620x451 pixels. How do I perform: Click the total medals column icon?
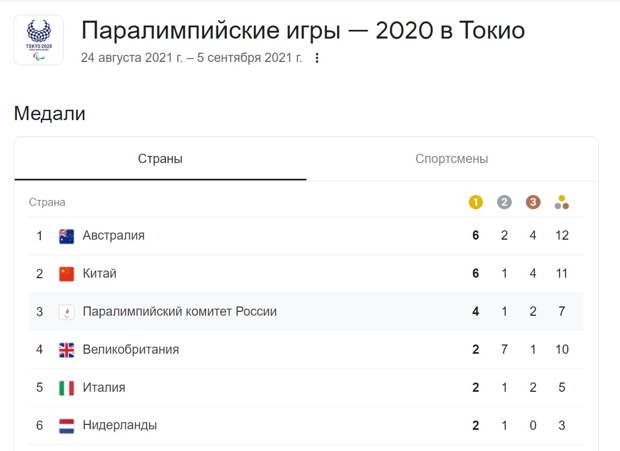[561, 202]
